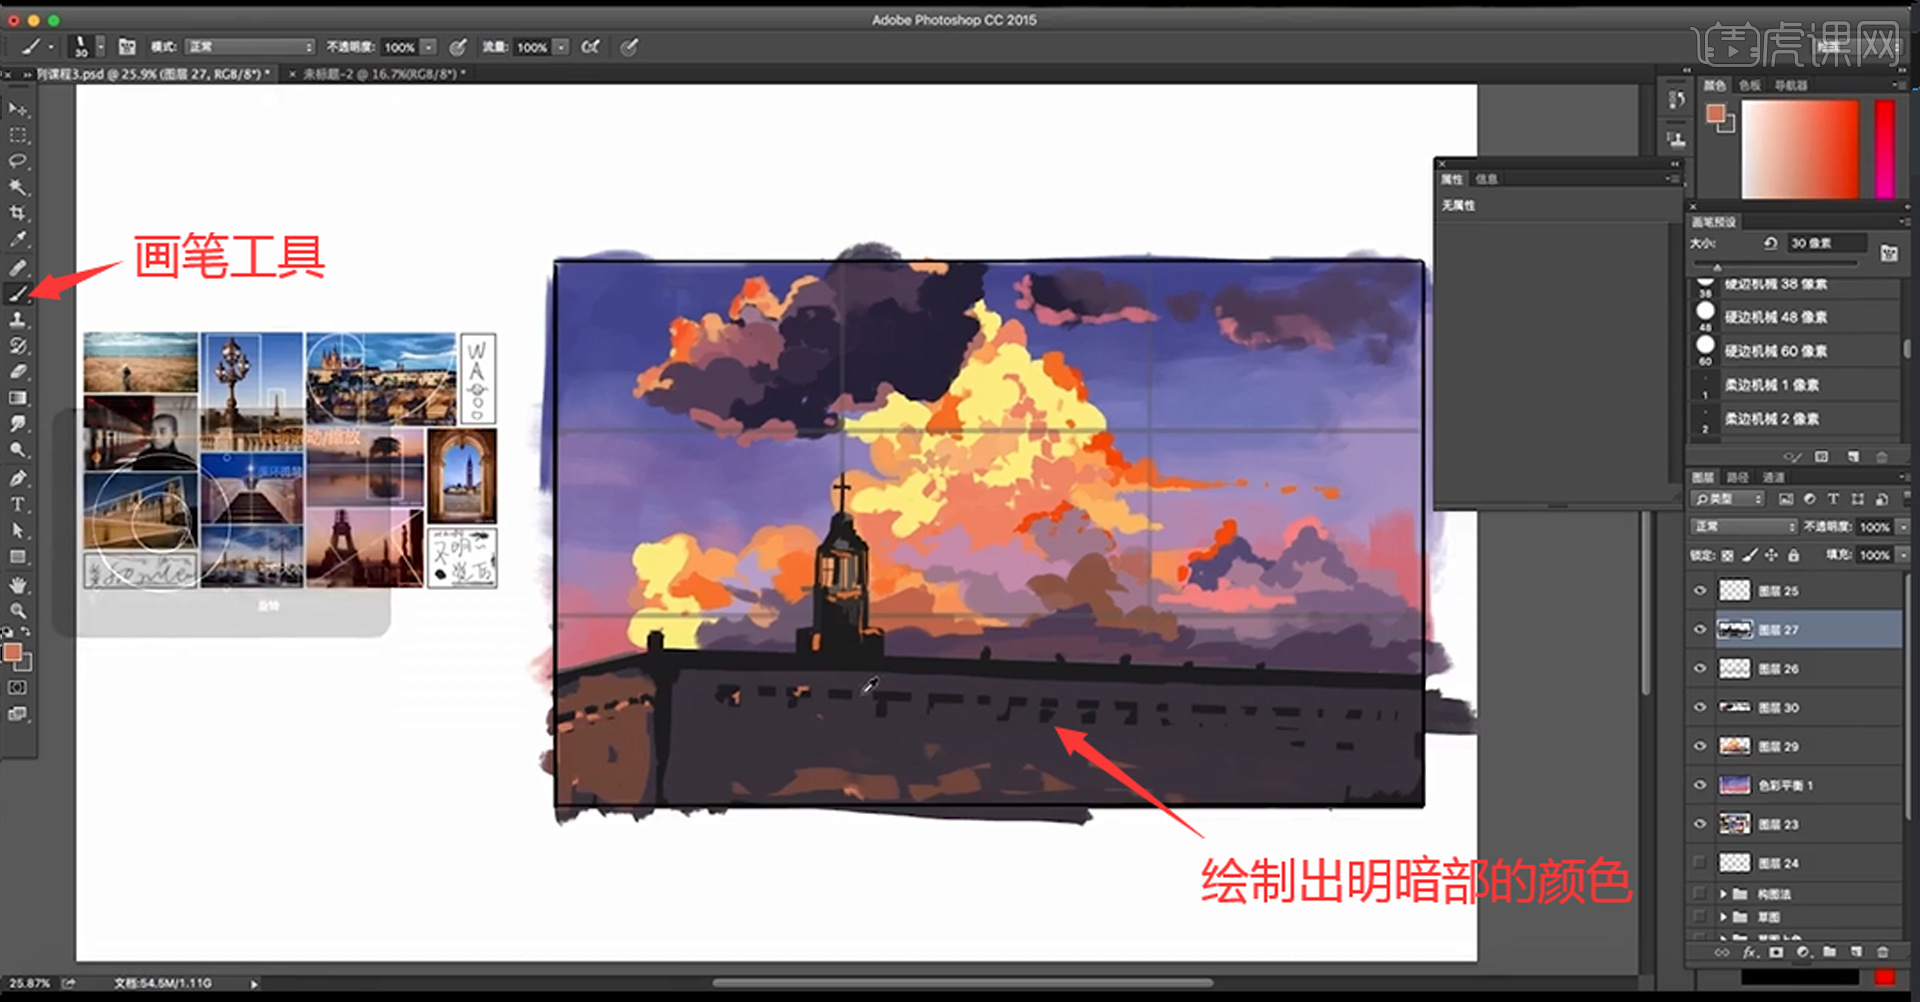The image size is (1920, 1002).
Task: Open the brush panel toggle in options bar
Action: (127, 47)
